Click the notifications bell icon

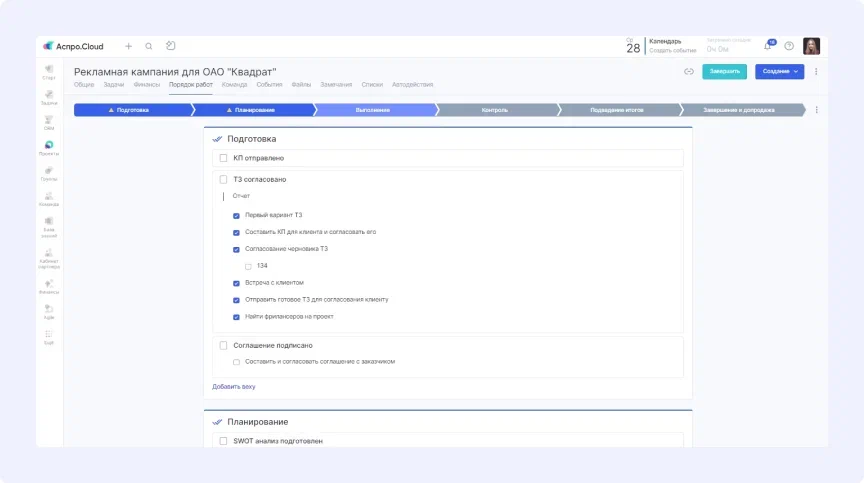point(768,46)
